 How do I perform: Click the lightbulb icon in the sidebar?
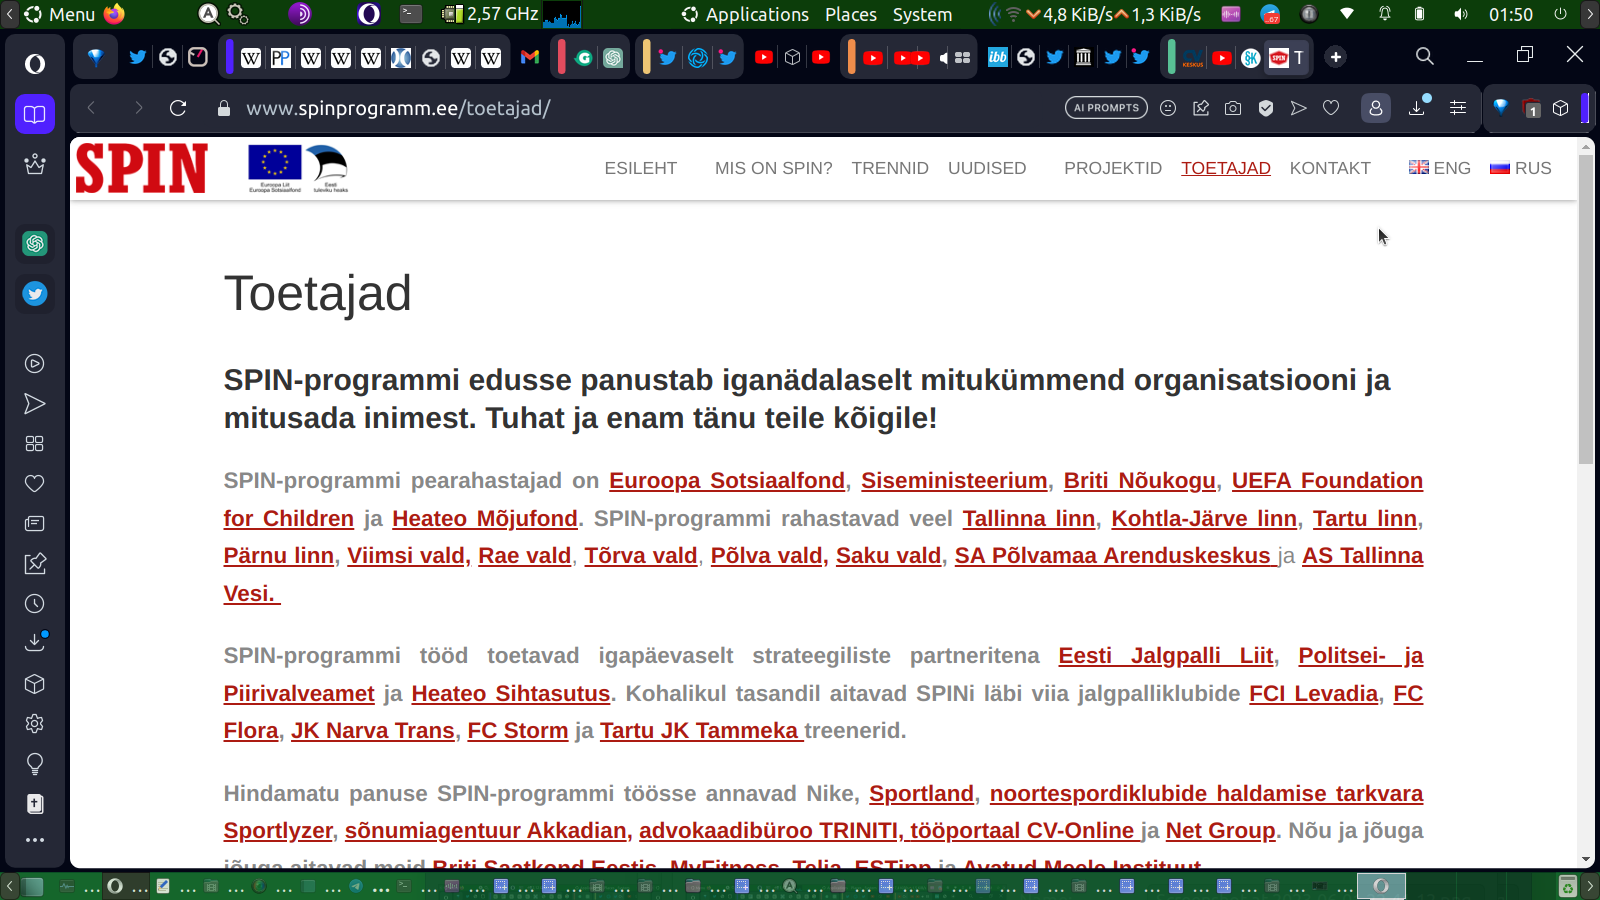pyautogui.click(x=35, y=764)
